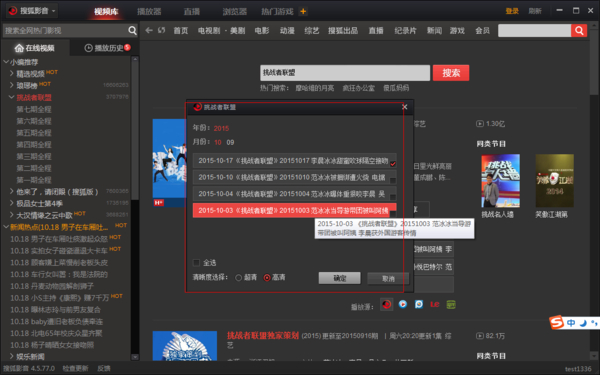Screen dimensions: 600x375
Task: Click the orange plus add-tab icon
Action: pos(303,11)
